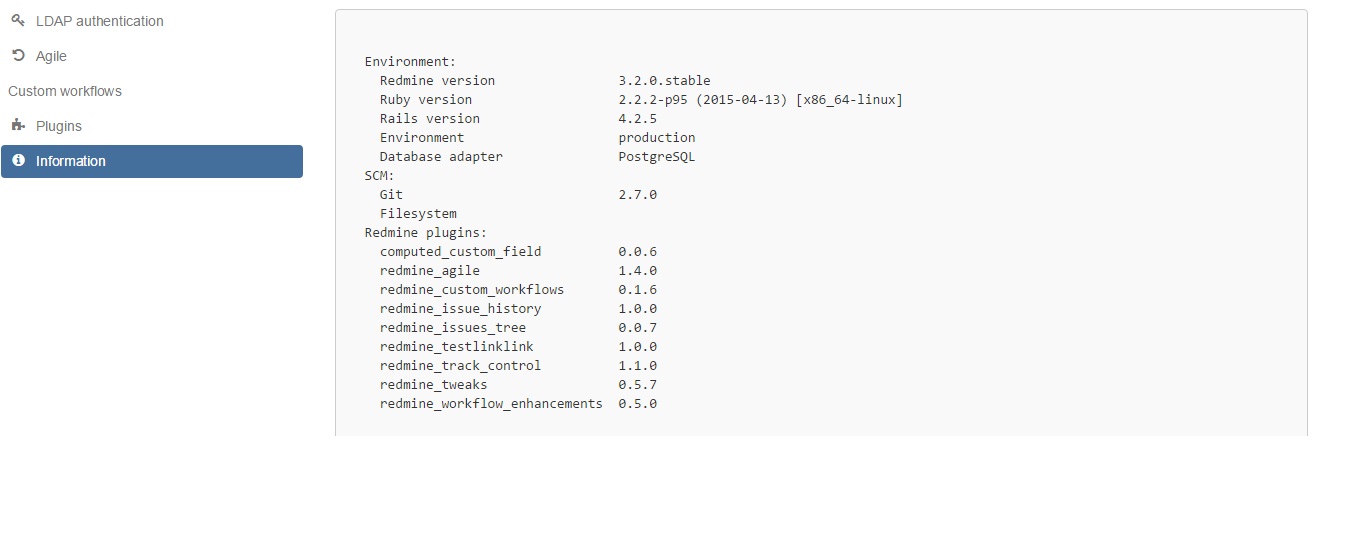The image size is (1360, 560).
Task: Click the Git version 2.7.0 text
Action: coord(637,195)
